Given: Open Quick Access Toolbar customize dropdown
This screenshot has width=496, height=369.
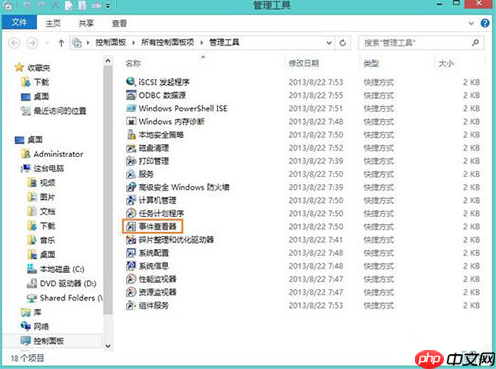Looking at the screenshot, I should [108, 6].
